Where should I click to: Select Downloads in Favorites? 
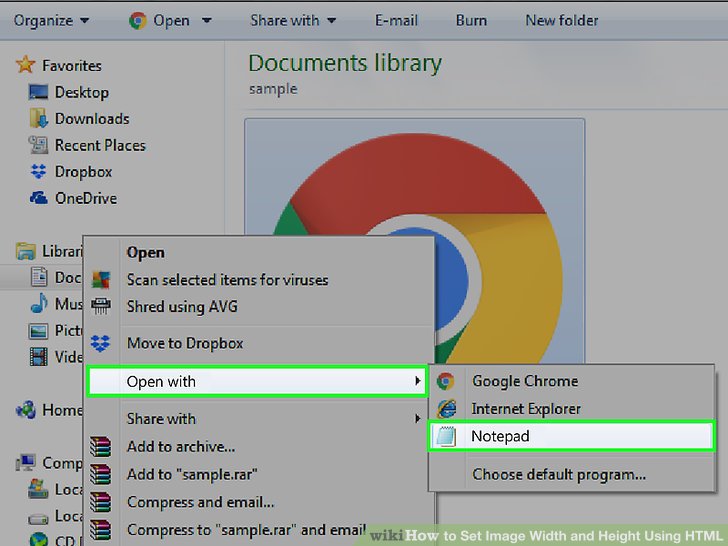coord(92,118)
